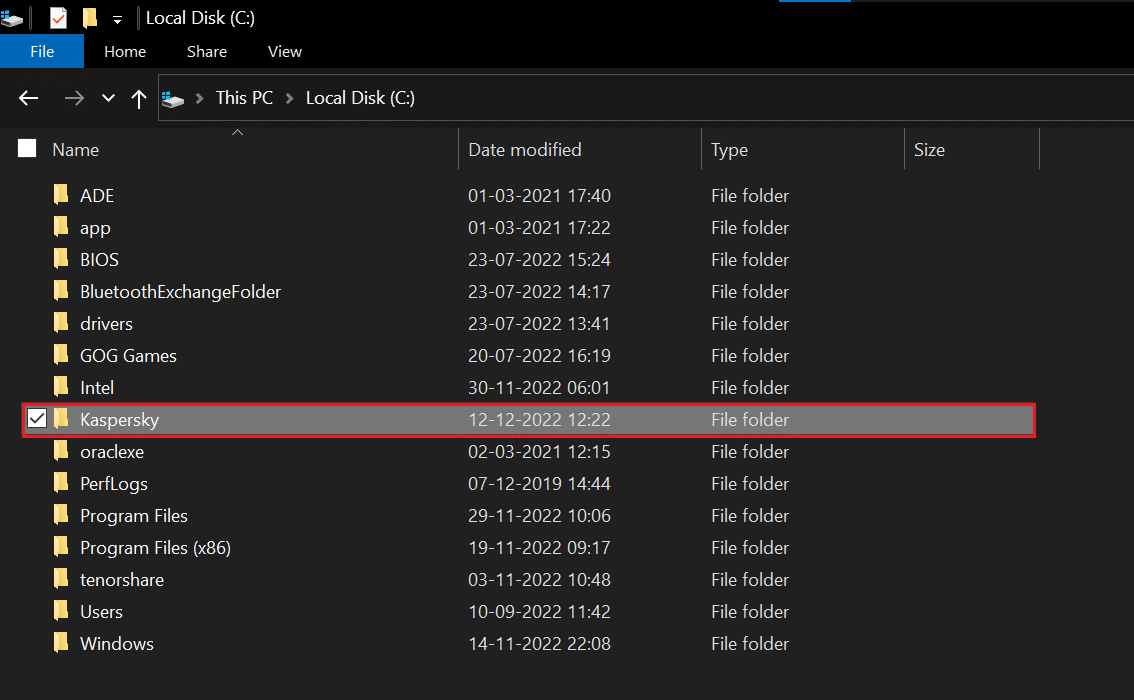Select the oraclexe folder name
Viewport: 1134px width, 700px height.
(112, 452)
